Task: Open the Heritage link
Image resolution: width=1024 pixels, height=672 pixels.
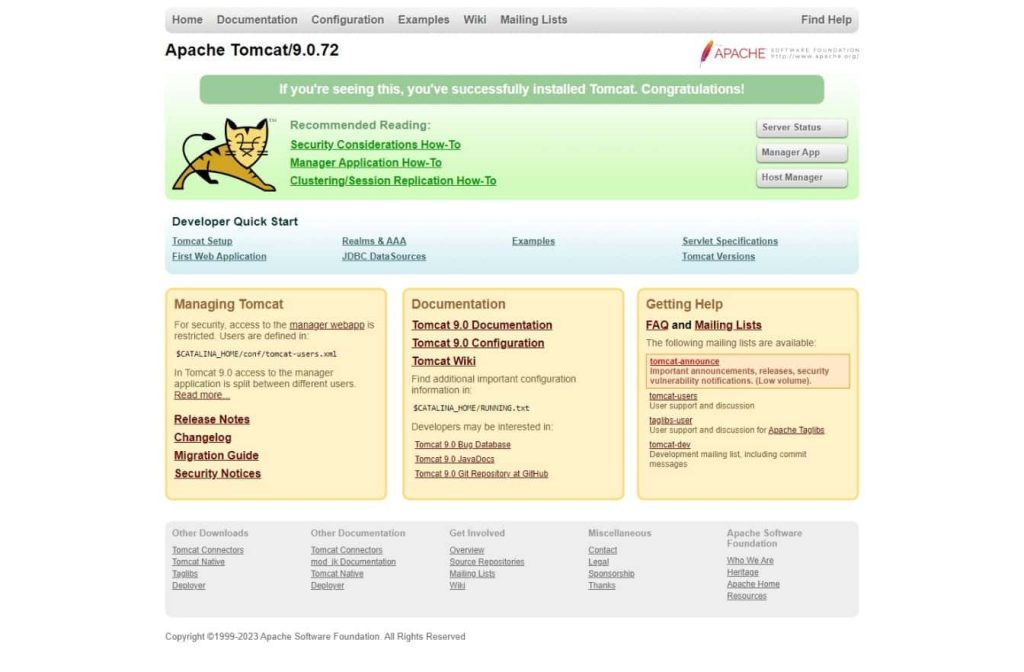Action: 743,573
